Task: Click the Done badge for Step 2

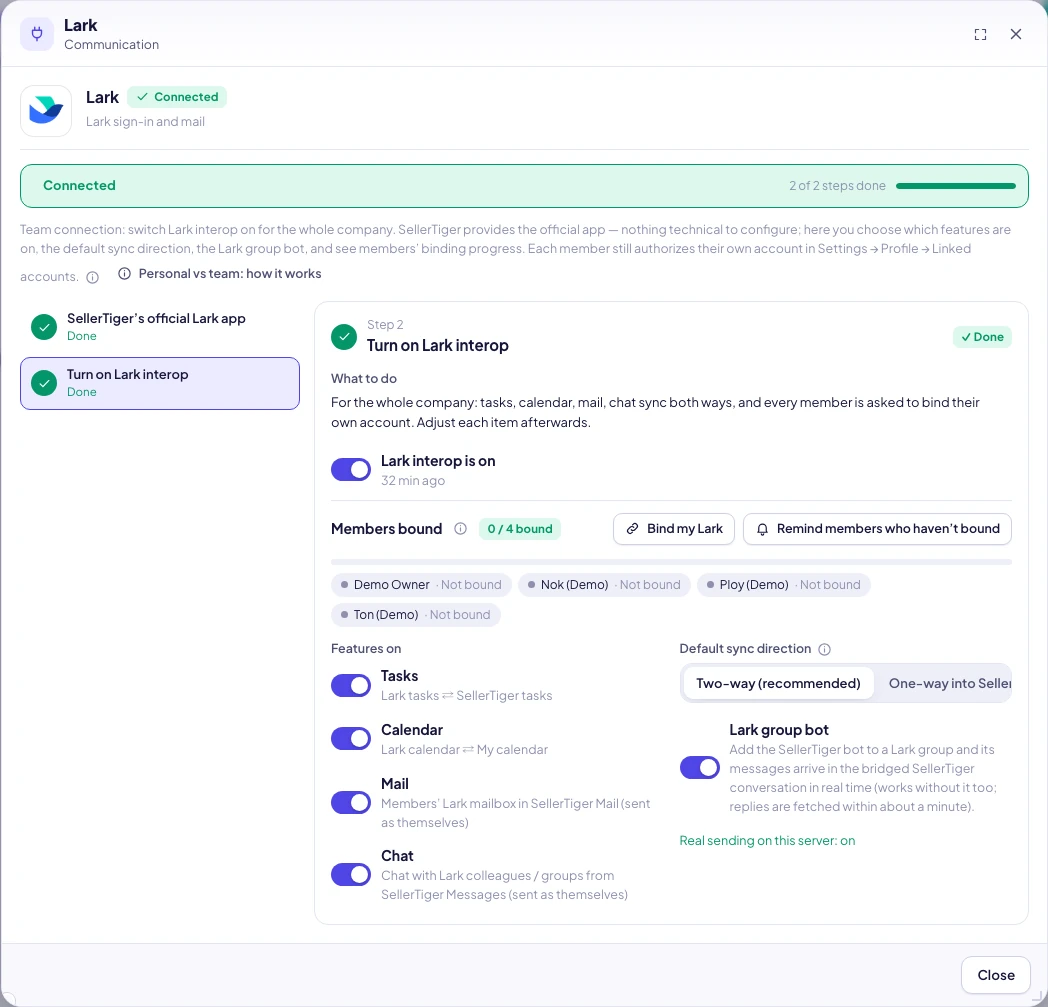Action: click(x=982, y=337)
